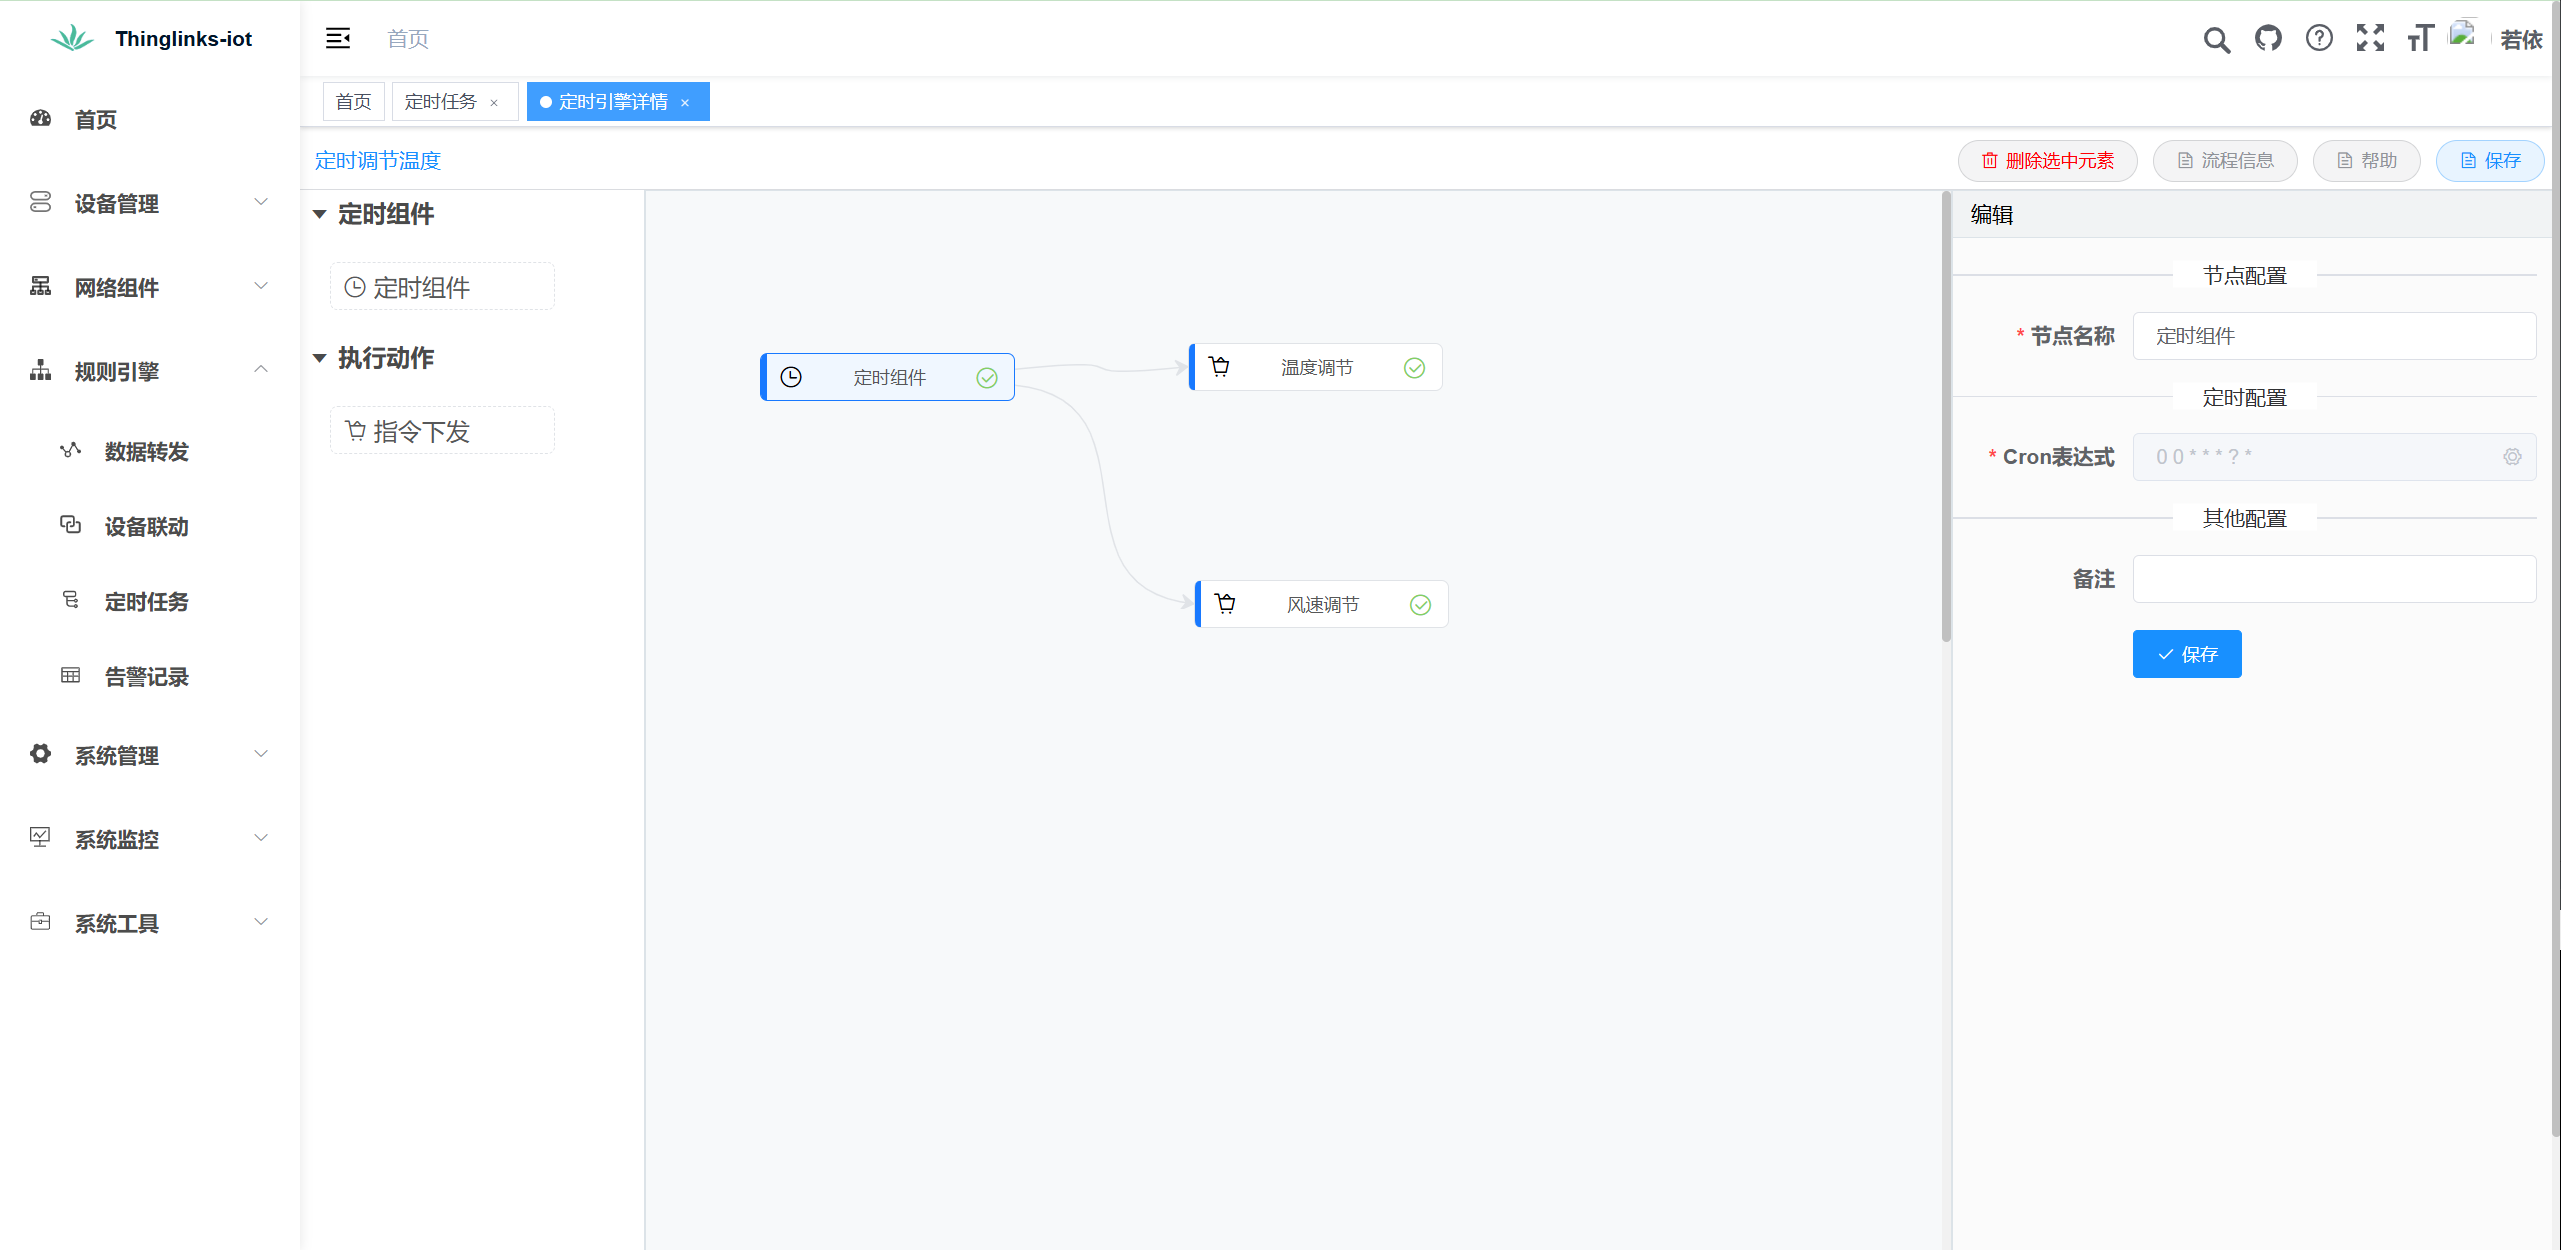Click clock icon on 定时组件 node
This screenshot has height=1250, width=2561.
(x=791, y=377)
